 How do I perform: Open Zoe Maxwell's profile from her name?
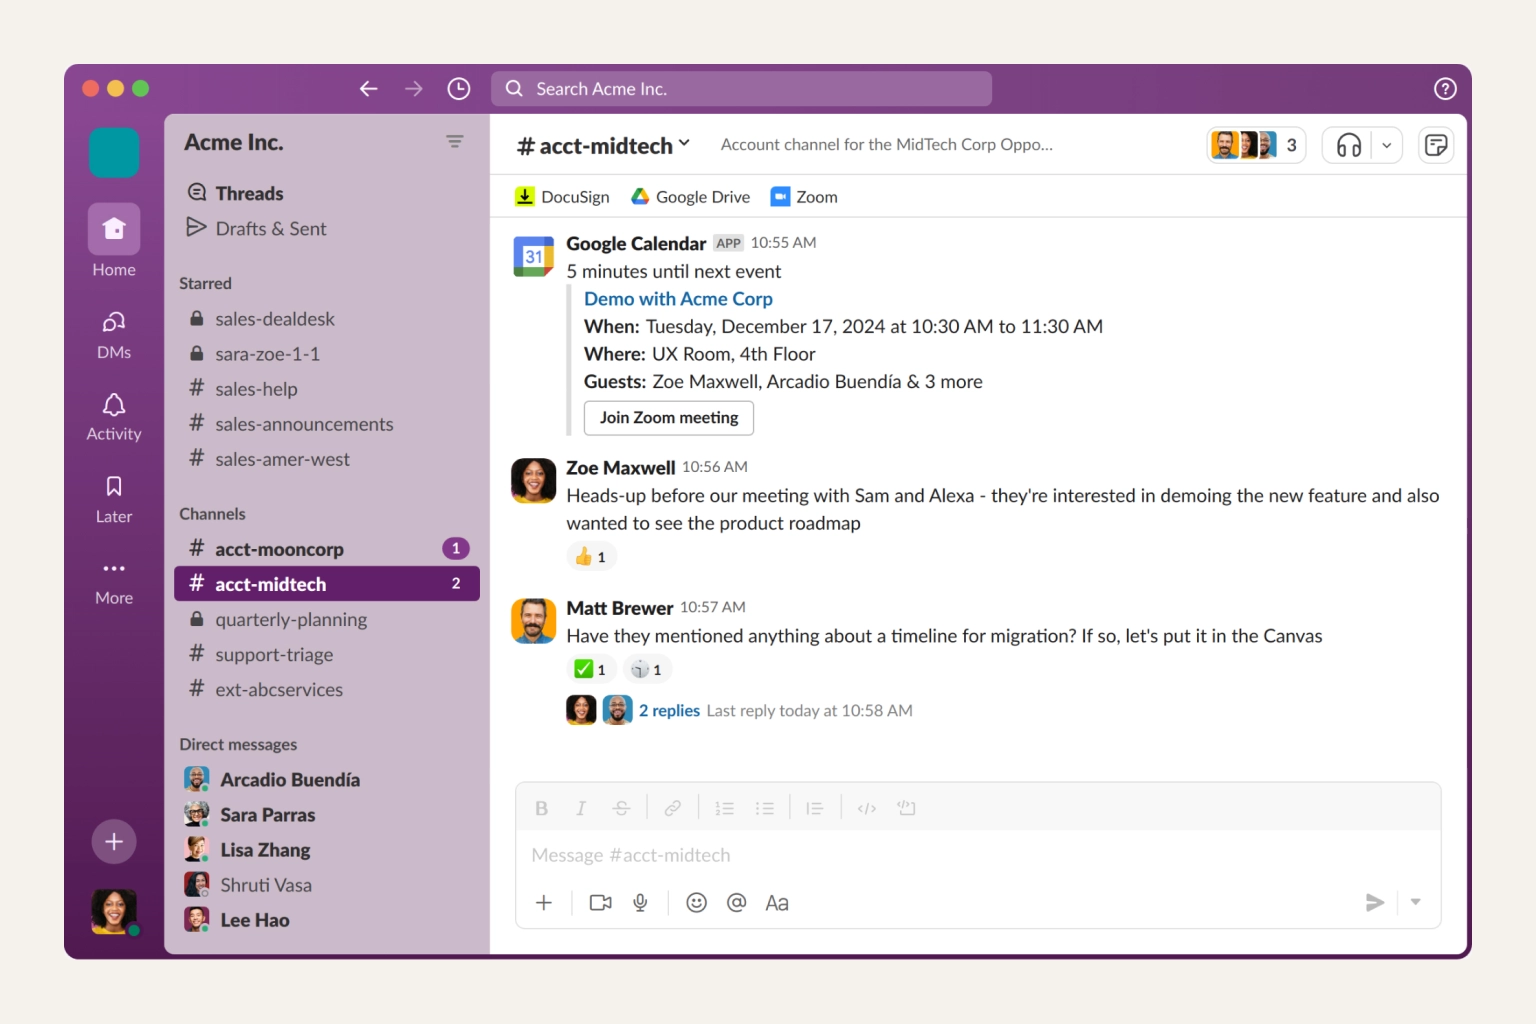pos(620,468)
